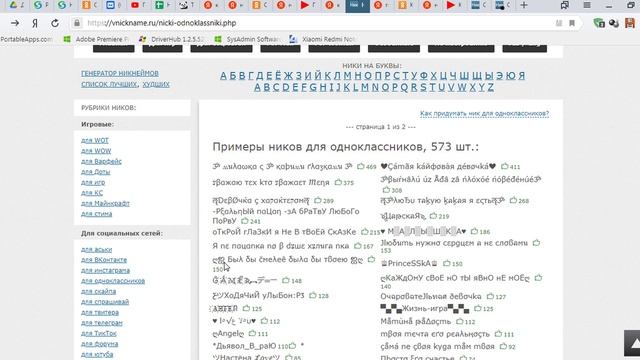This screenshot has width=640, height=360.
Task: Open sidebar link 'для твитера'
Action: pyautogui.click(x=100, y=313)
